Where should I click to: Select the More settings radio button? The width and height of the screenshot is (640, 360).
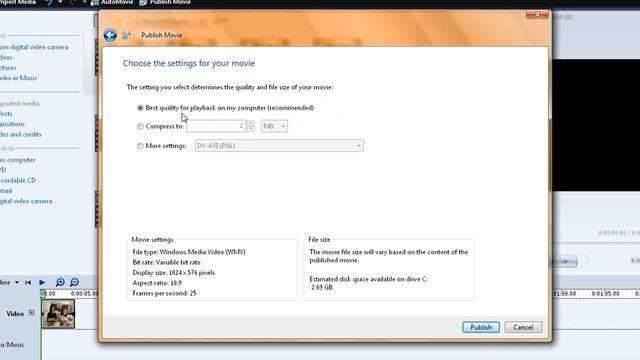[x=140, y=146]
